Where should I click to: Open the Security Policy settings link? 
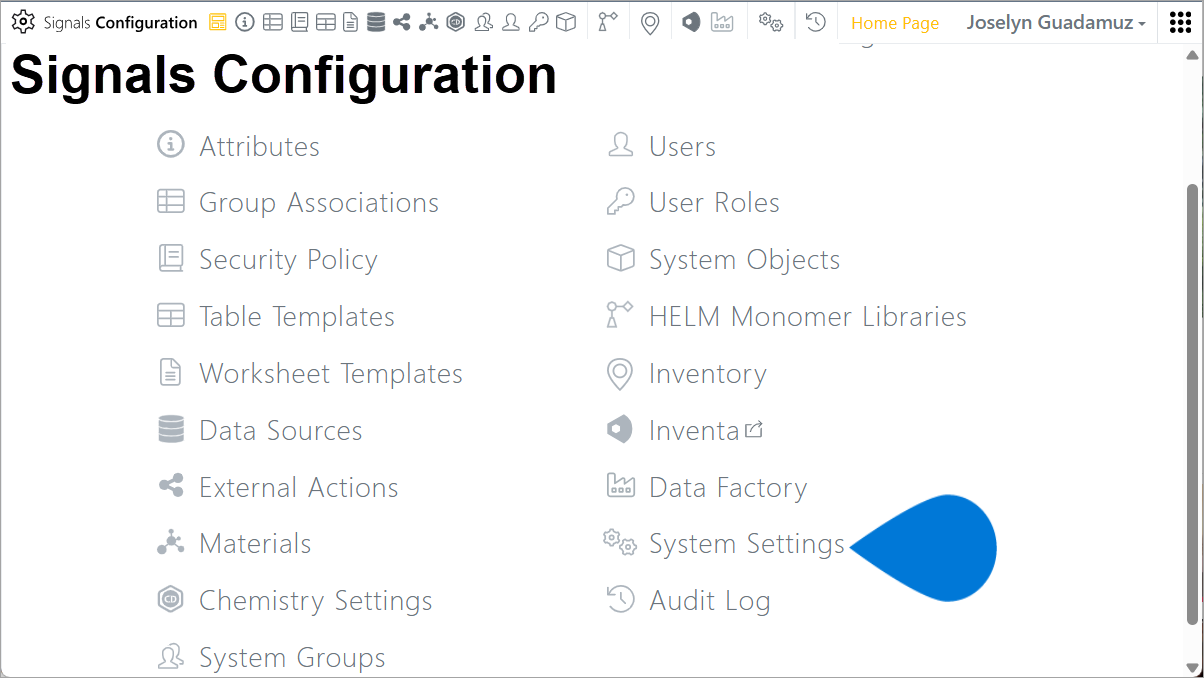tap(289, 259)
